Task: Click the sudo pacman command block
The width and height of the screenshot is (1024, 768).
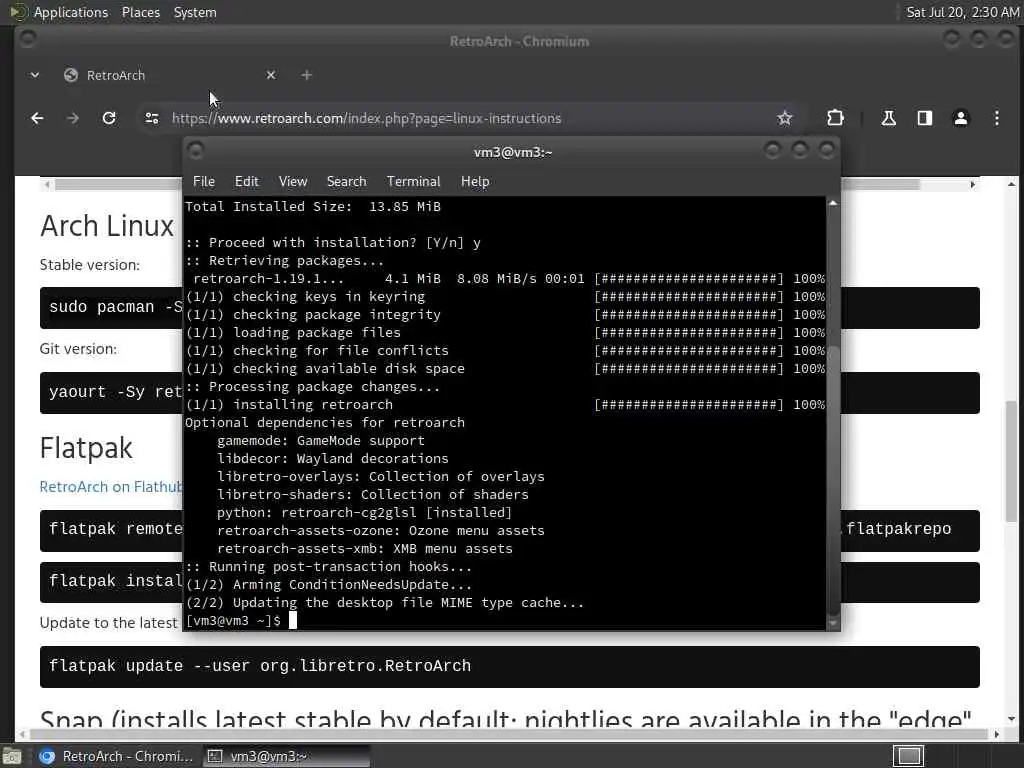Action: click(111, 308)
